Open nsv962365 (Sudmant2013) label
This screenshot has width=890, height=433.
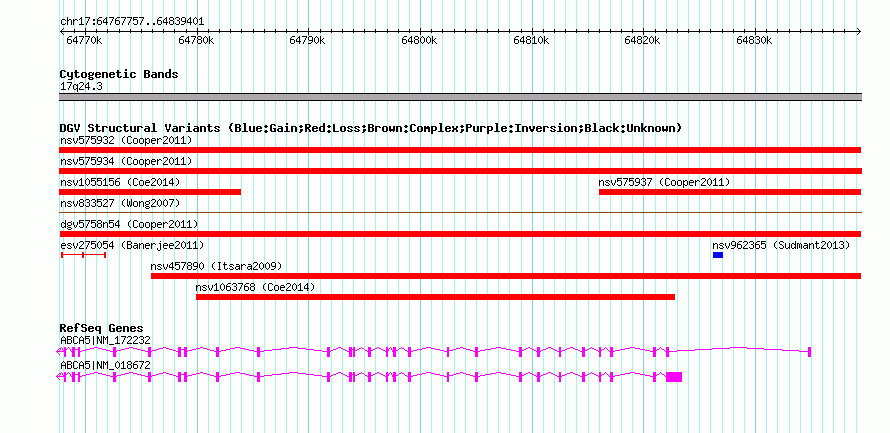[781, 245]
